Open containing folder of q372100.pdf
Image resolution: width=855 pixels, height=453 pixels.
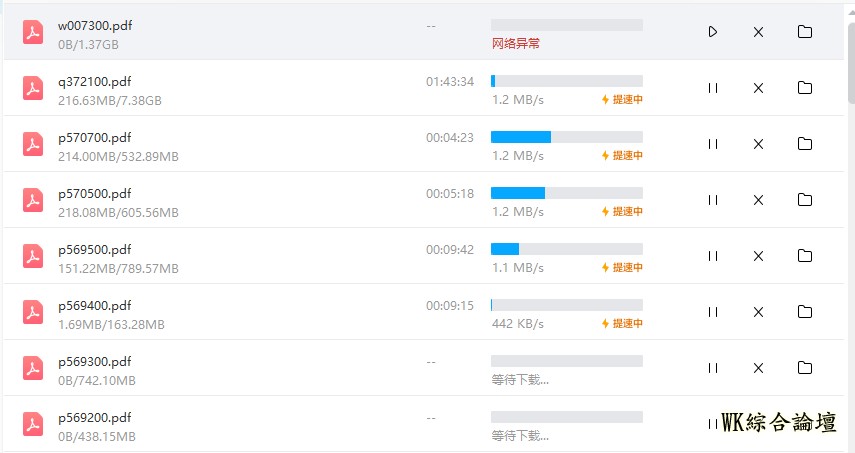coord(805,87)
